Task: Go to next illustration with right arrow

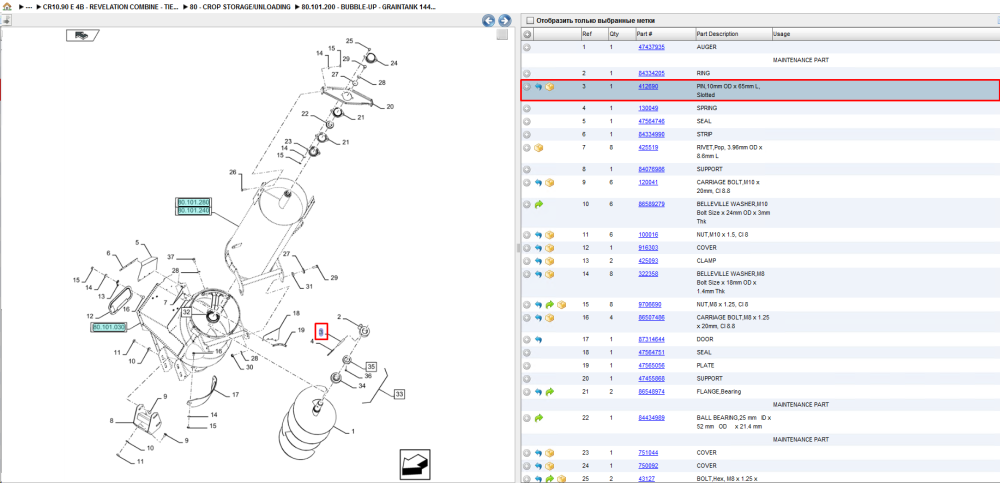Action: pos(504,20)
